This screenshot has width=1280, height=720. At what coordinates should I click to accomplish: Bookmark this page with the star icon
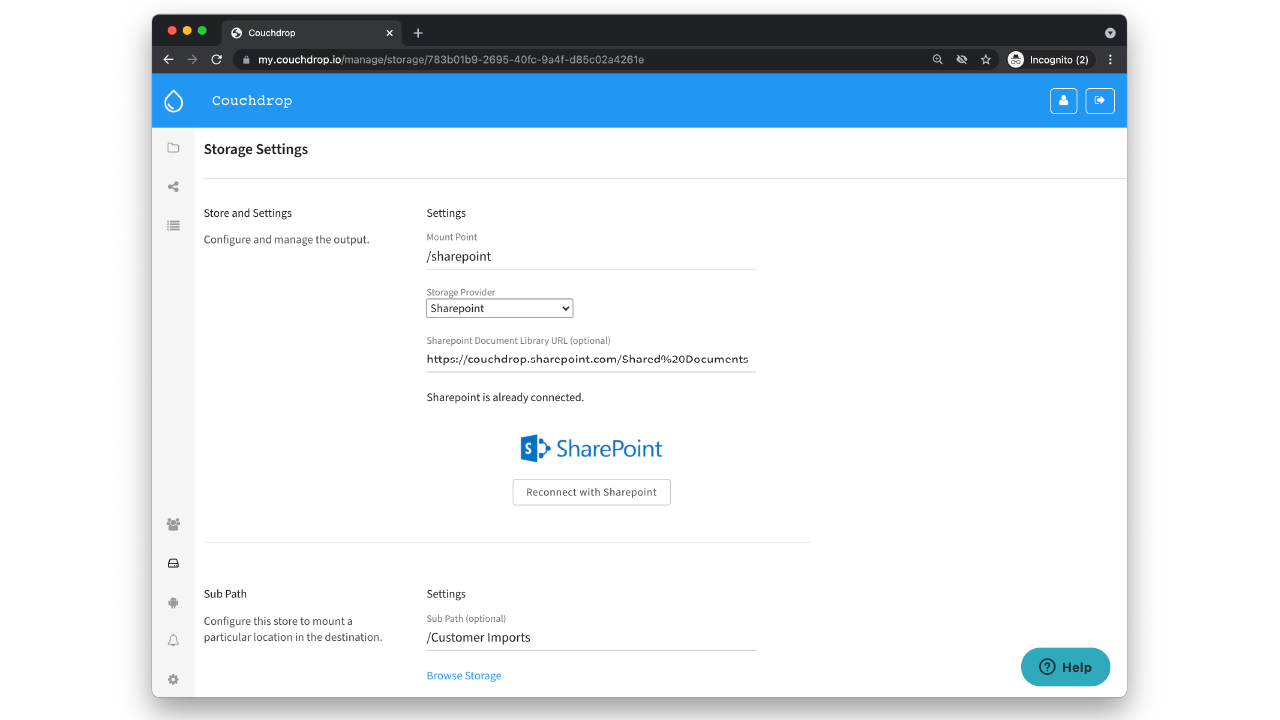point(986,60)
